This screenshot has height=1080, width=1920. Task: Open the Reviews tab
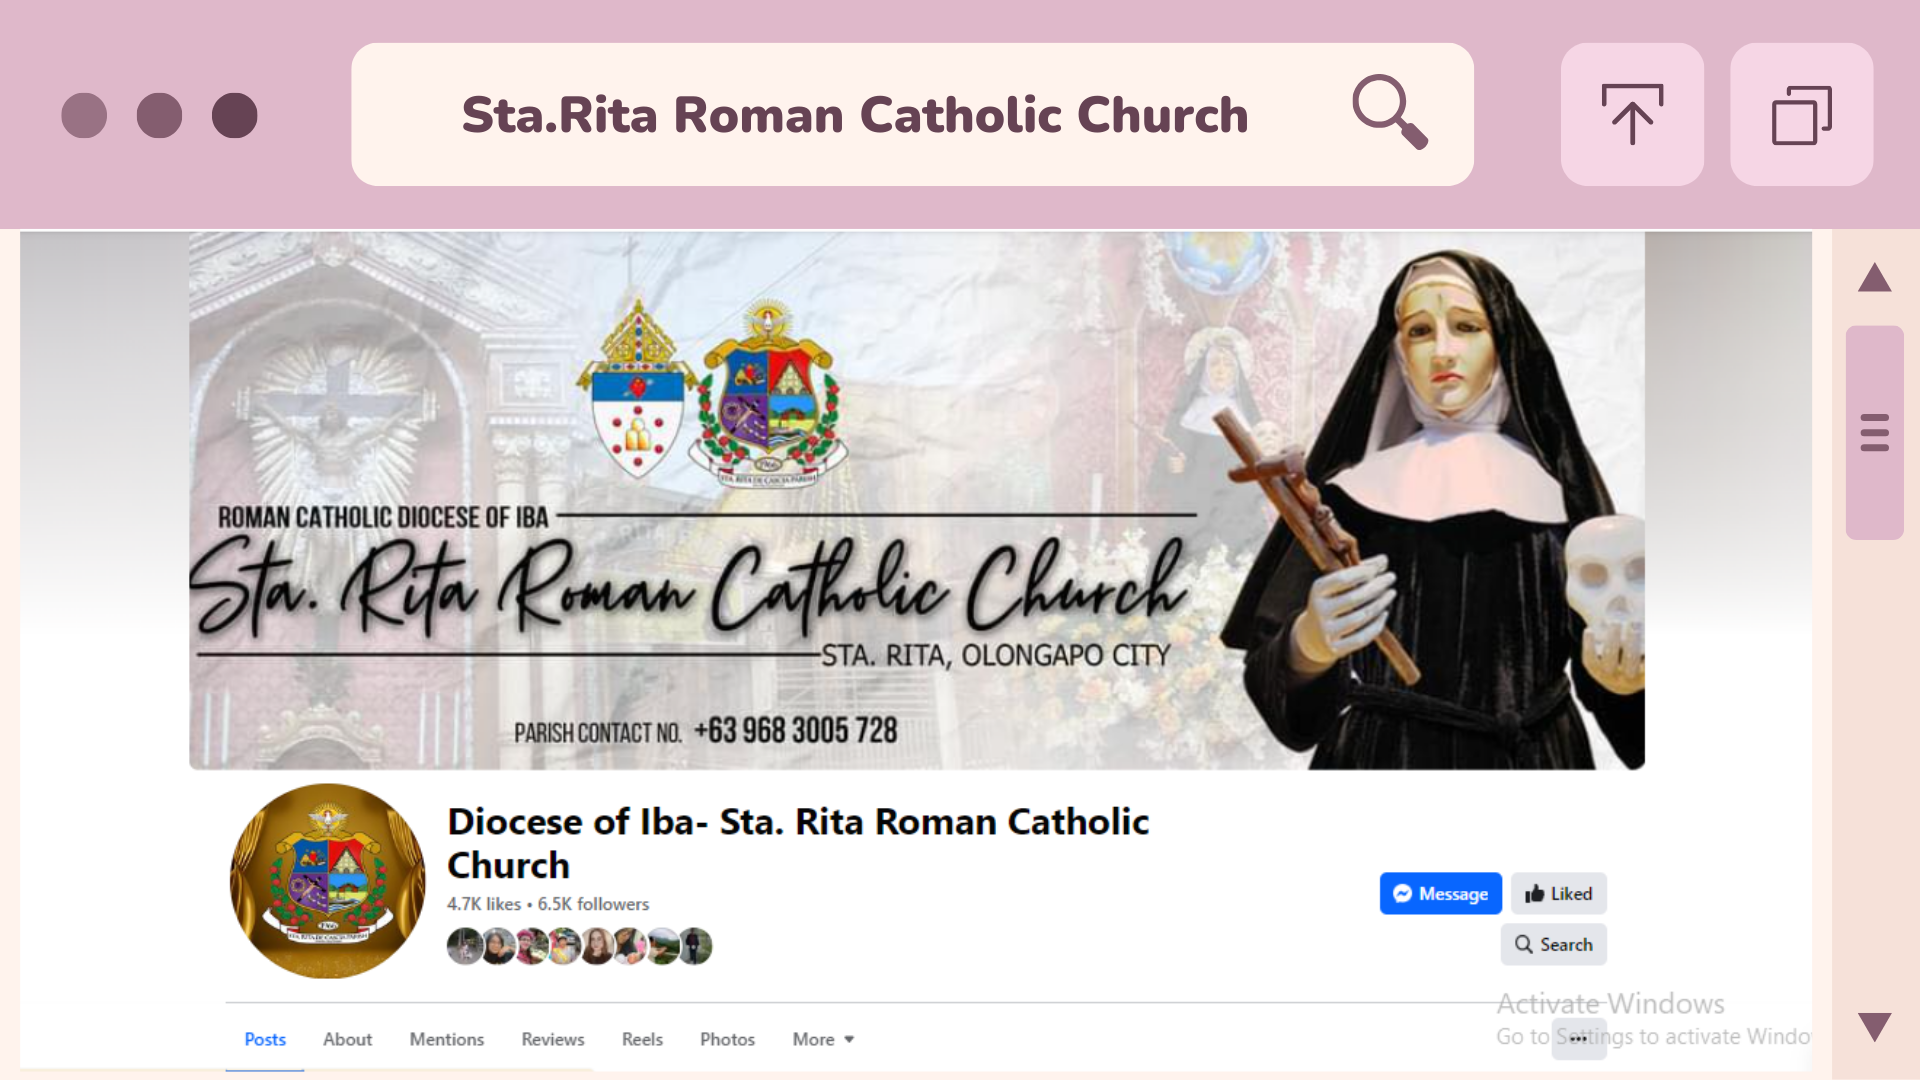point(552,1039)
